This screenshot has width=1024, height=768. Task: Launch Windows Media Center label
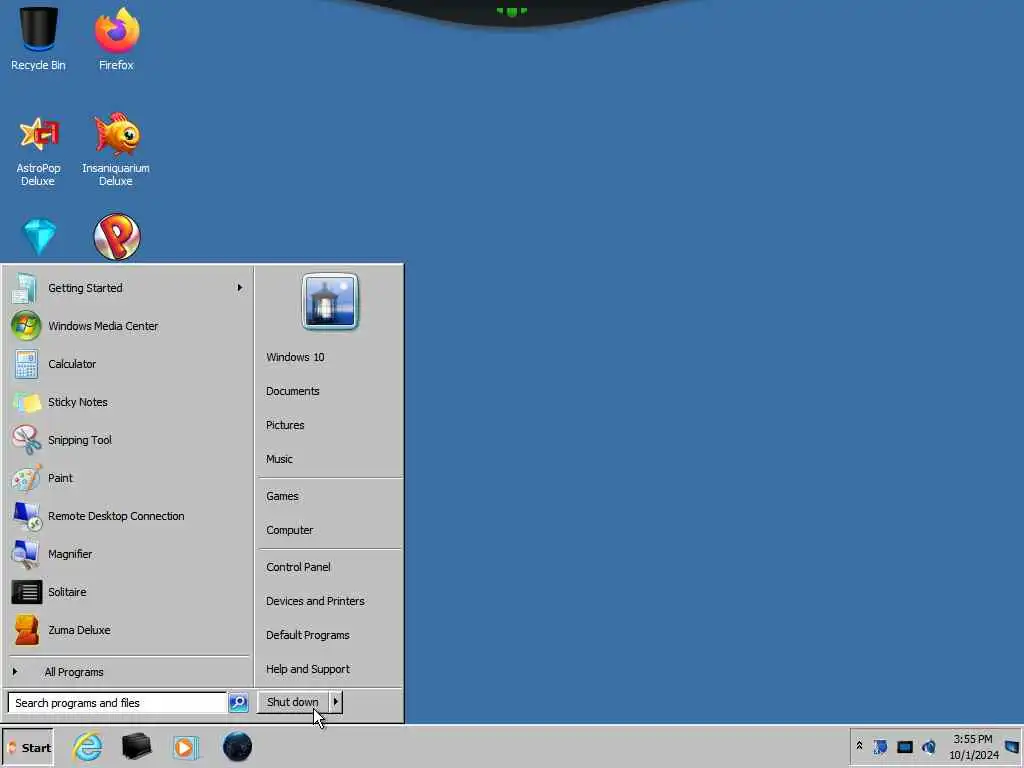(x=103, y=326)
